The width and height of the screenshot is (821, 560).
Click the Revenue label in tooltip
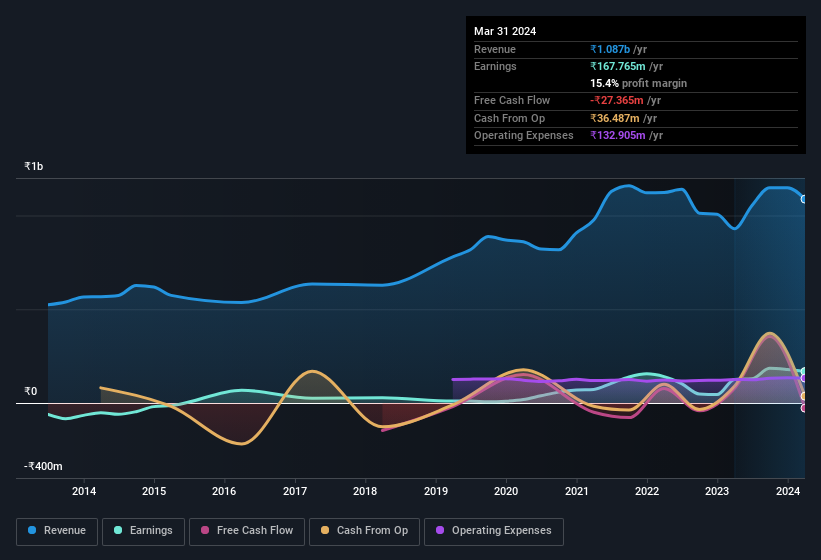tap(495, 49)
